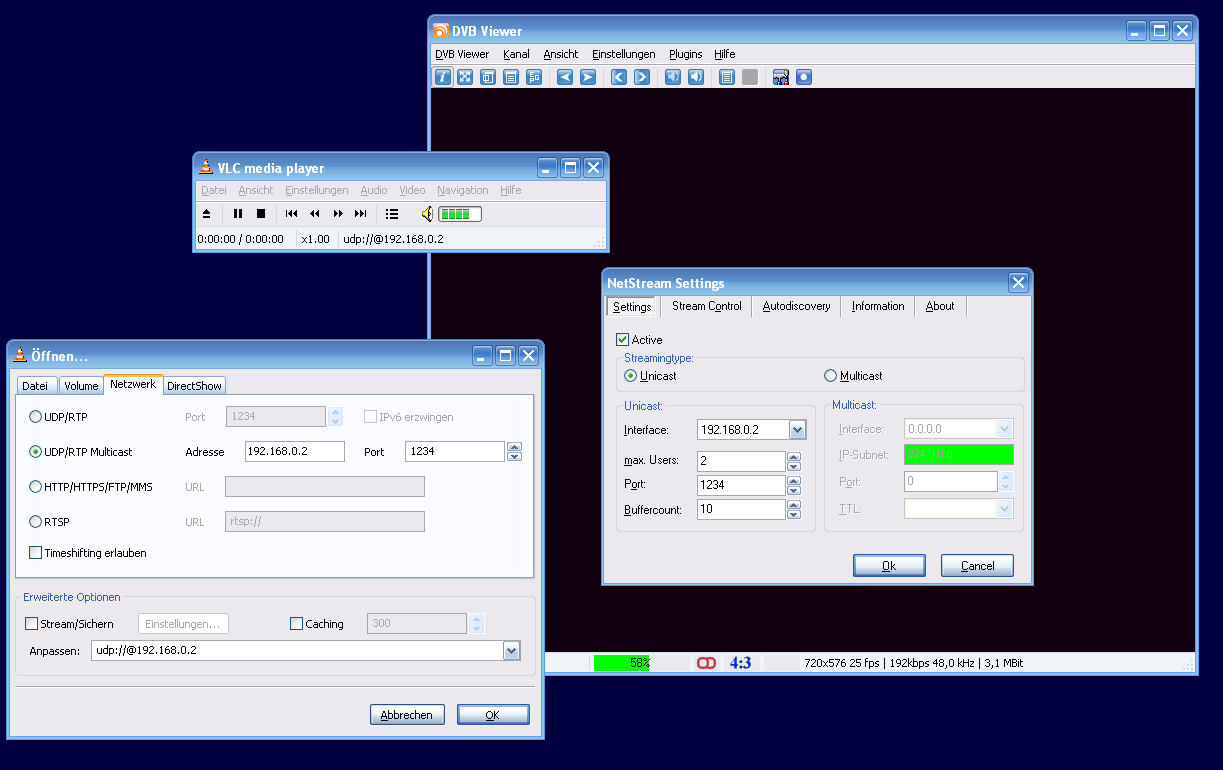1223x770 pixels.
Task: Uncheck the Active checkbox in NetStream Settings
Action: click(x=623, y=340)
